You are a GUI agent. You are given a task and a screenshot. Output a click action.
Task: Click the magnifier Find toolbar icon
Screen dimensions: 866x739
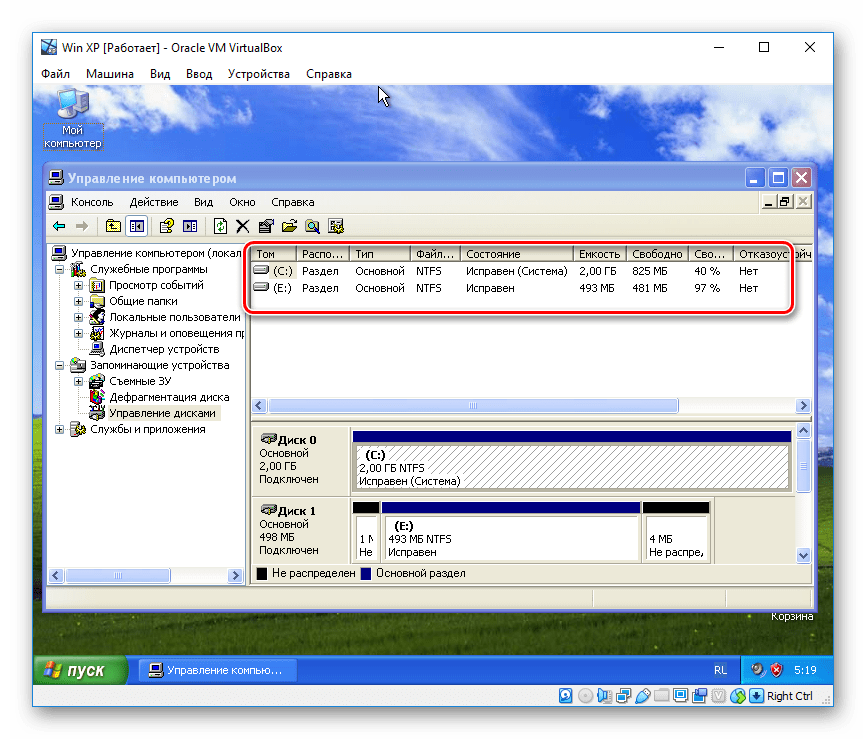click(x=313, y=226)
